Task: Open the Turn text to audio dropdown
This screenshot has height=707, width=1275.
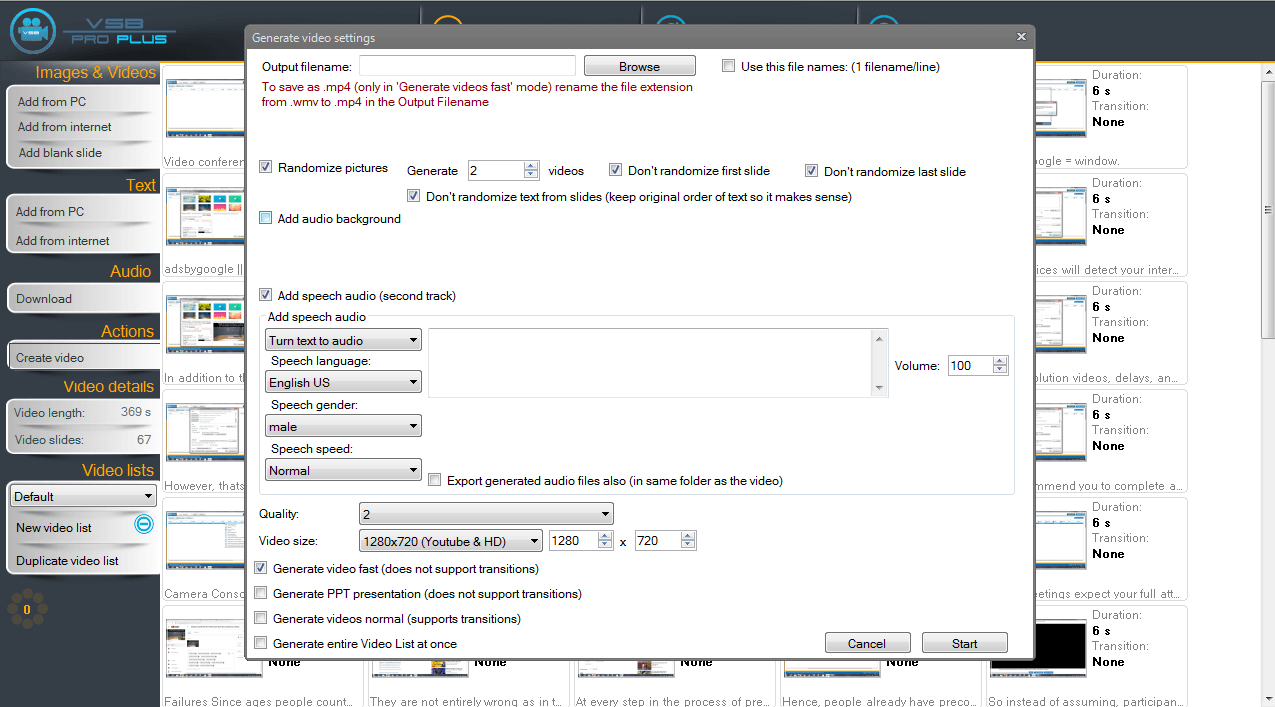Action: point(343,340)
